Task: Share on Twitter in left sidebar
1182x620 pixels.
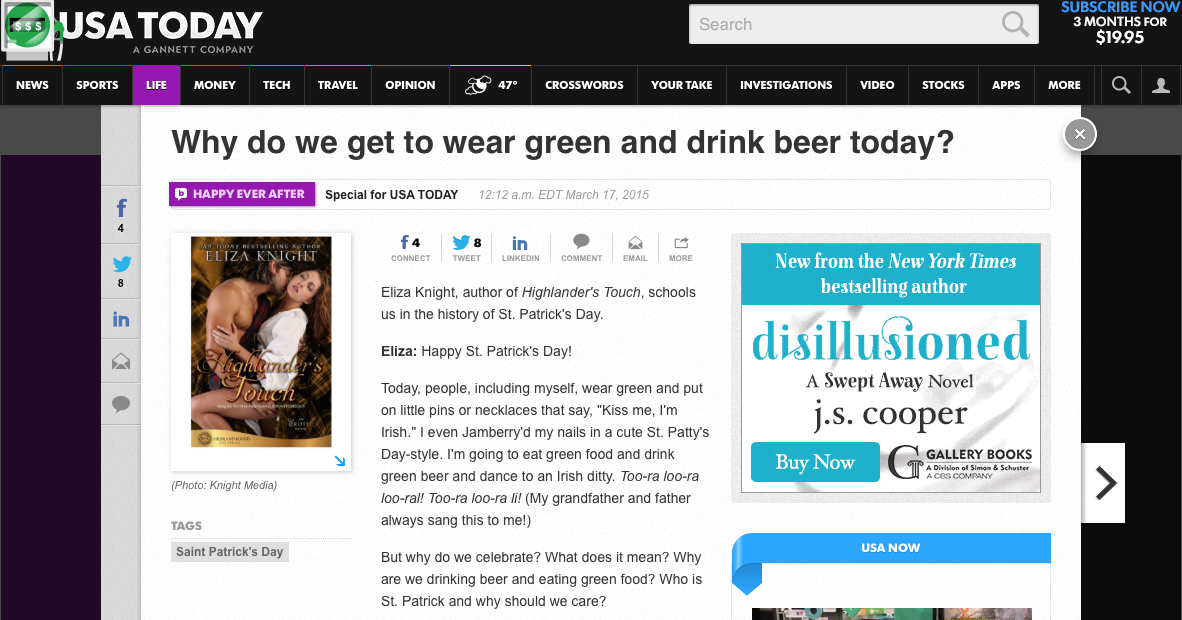Action: point(121,271)
